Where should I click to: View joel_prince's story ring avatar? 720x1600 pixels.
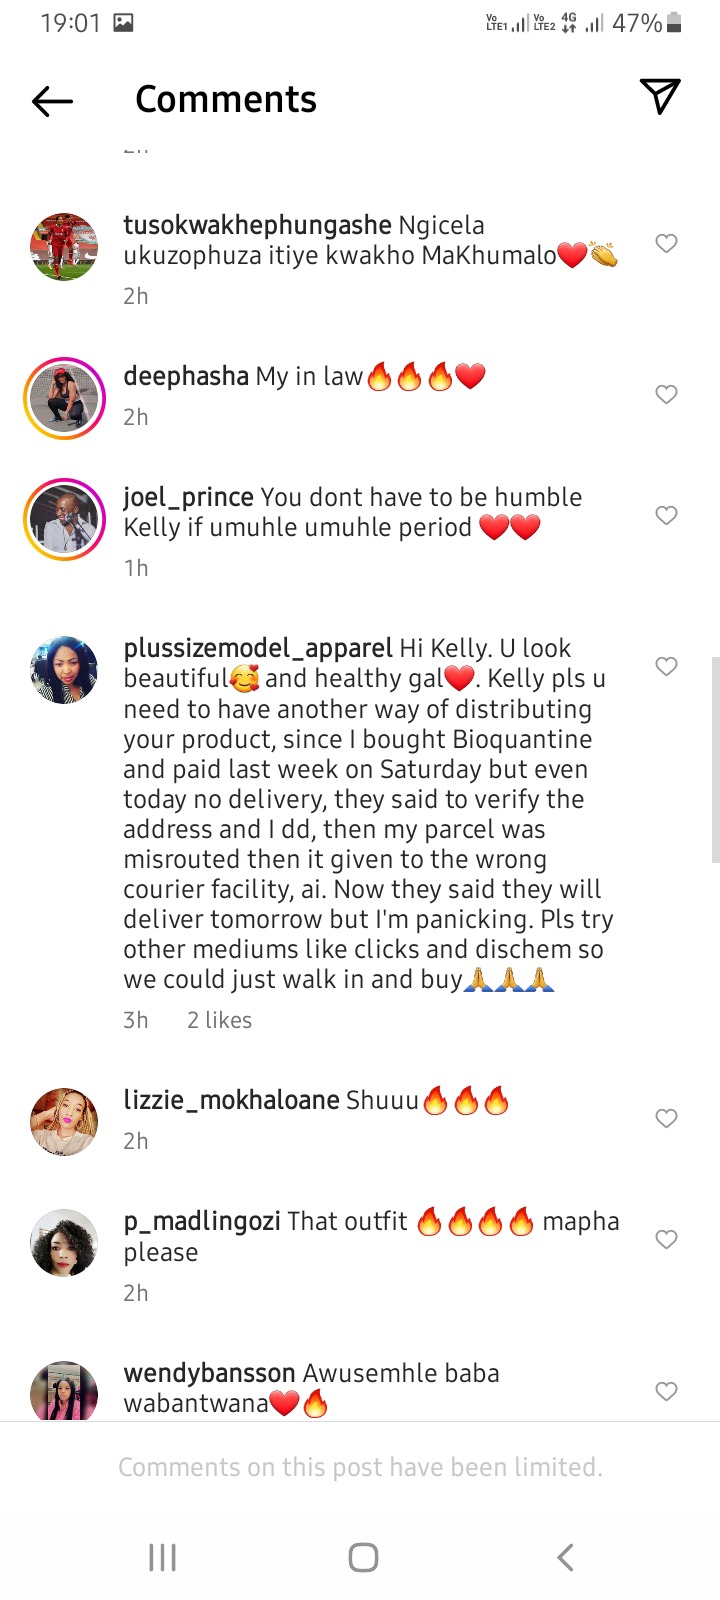tap(65, 519)
